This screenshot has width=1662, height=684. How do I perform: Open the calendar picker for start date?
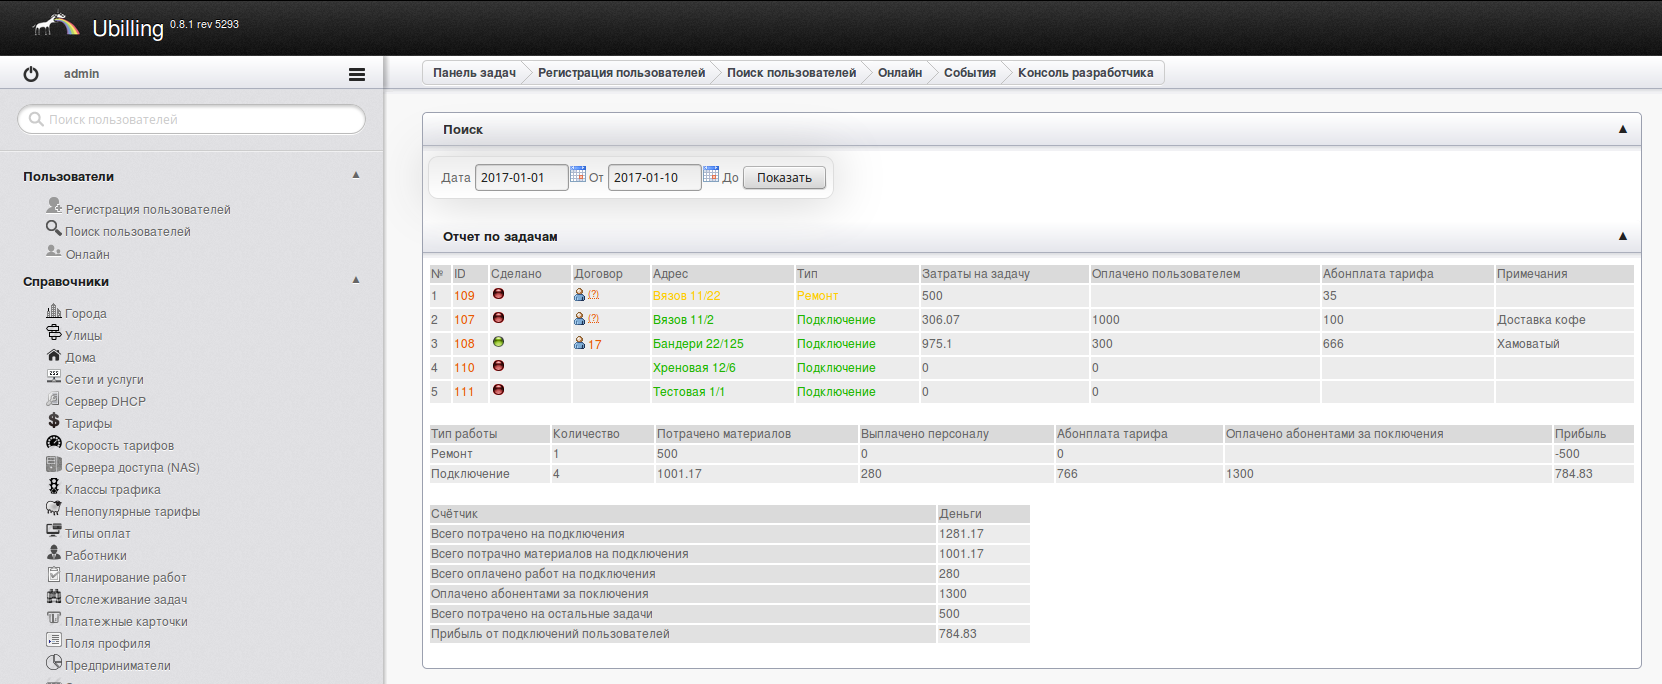(578, 175)
